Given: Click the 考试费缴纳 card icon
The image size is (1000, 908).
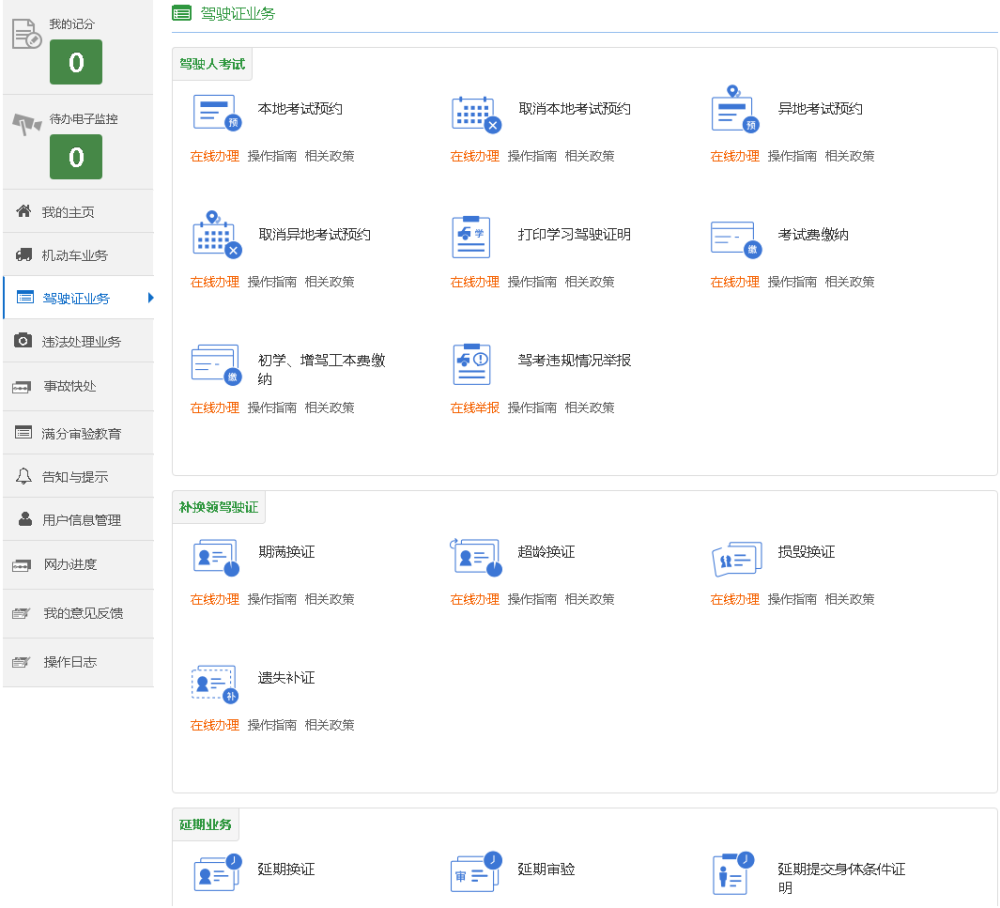Looking at the screenshot, I should click(x=736, y=240).
